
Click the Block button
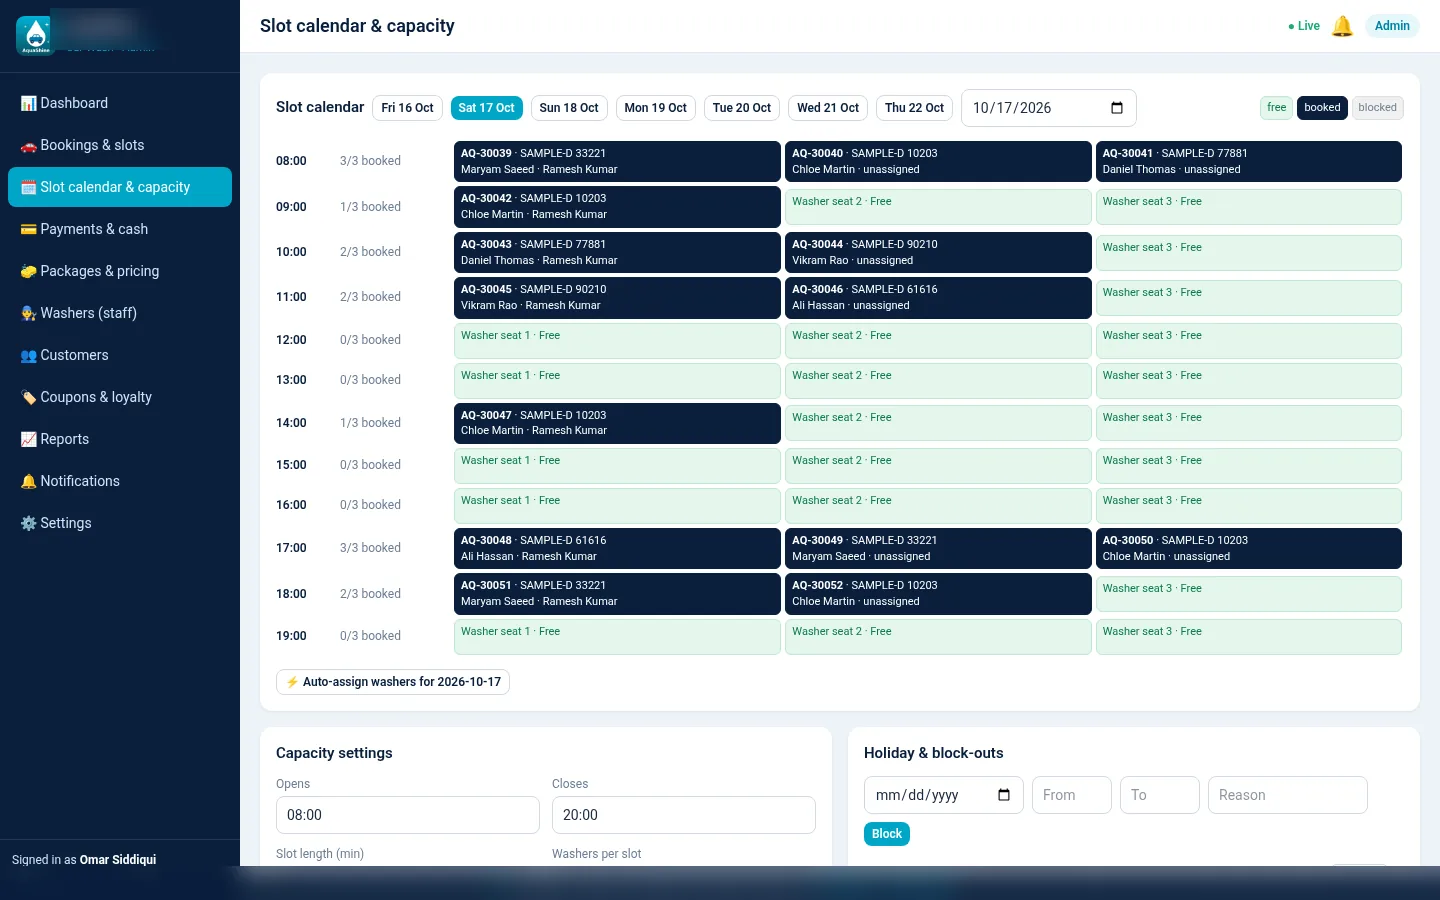887,834
